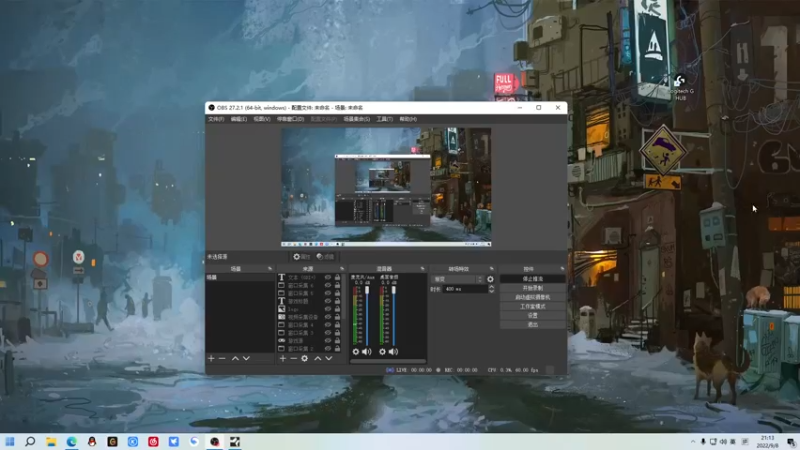Image resolution: width=800 pixels, height=450 pixels.
Task: Toggle visibility of 视频采集设备 source
Action: tap(328, 317)
